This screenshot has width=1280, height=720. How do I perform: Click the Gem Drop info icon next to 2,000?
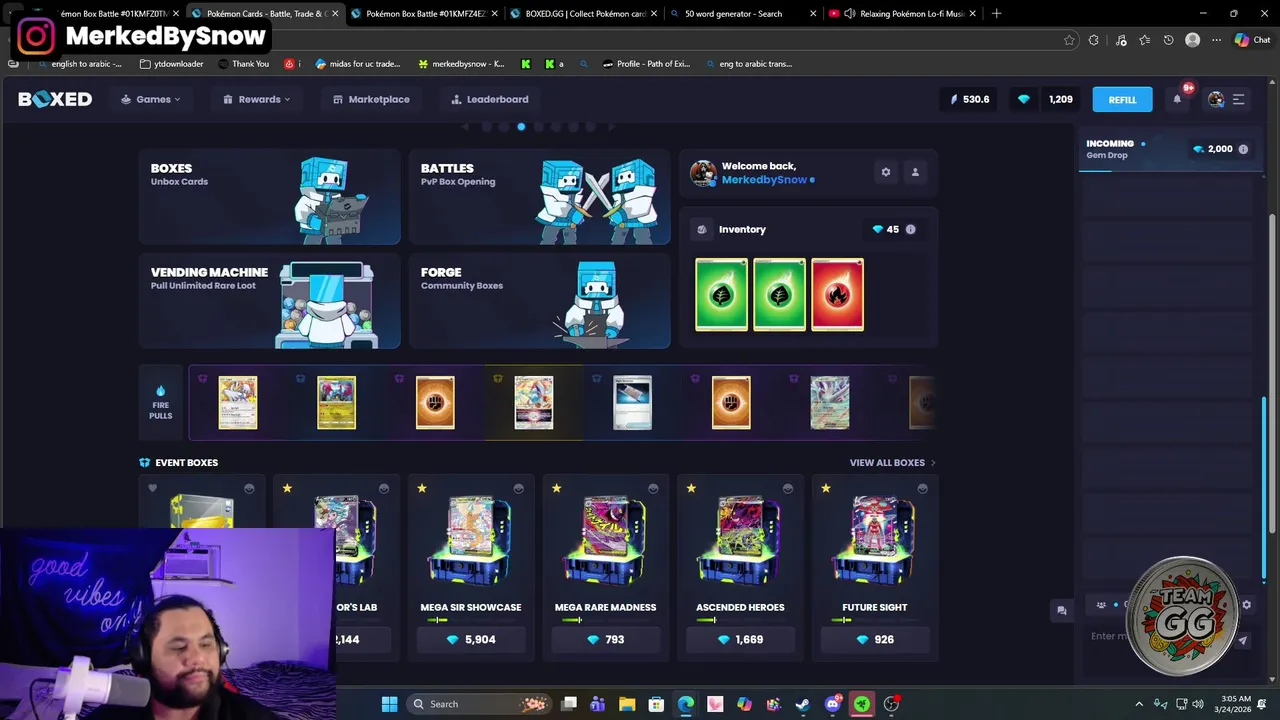pyautogui.click(x=1243, y=149)
